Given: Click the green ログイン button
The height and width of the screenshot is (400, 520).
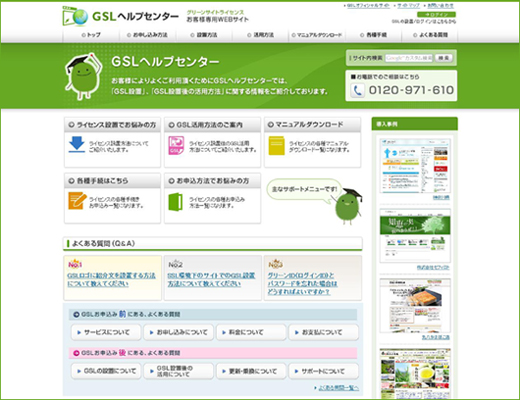Looking at the screenshot, I should [436, 15].
